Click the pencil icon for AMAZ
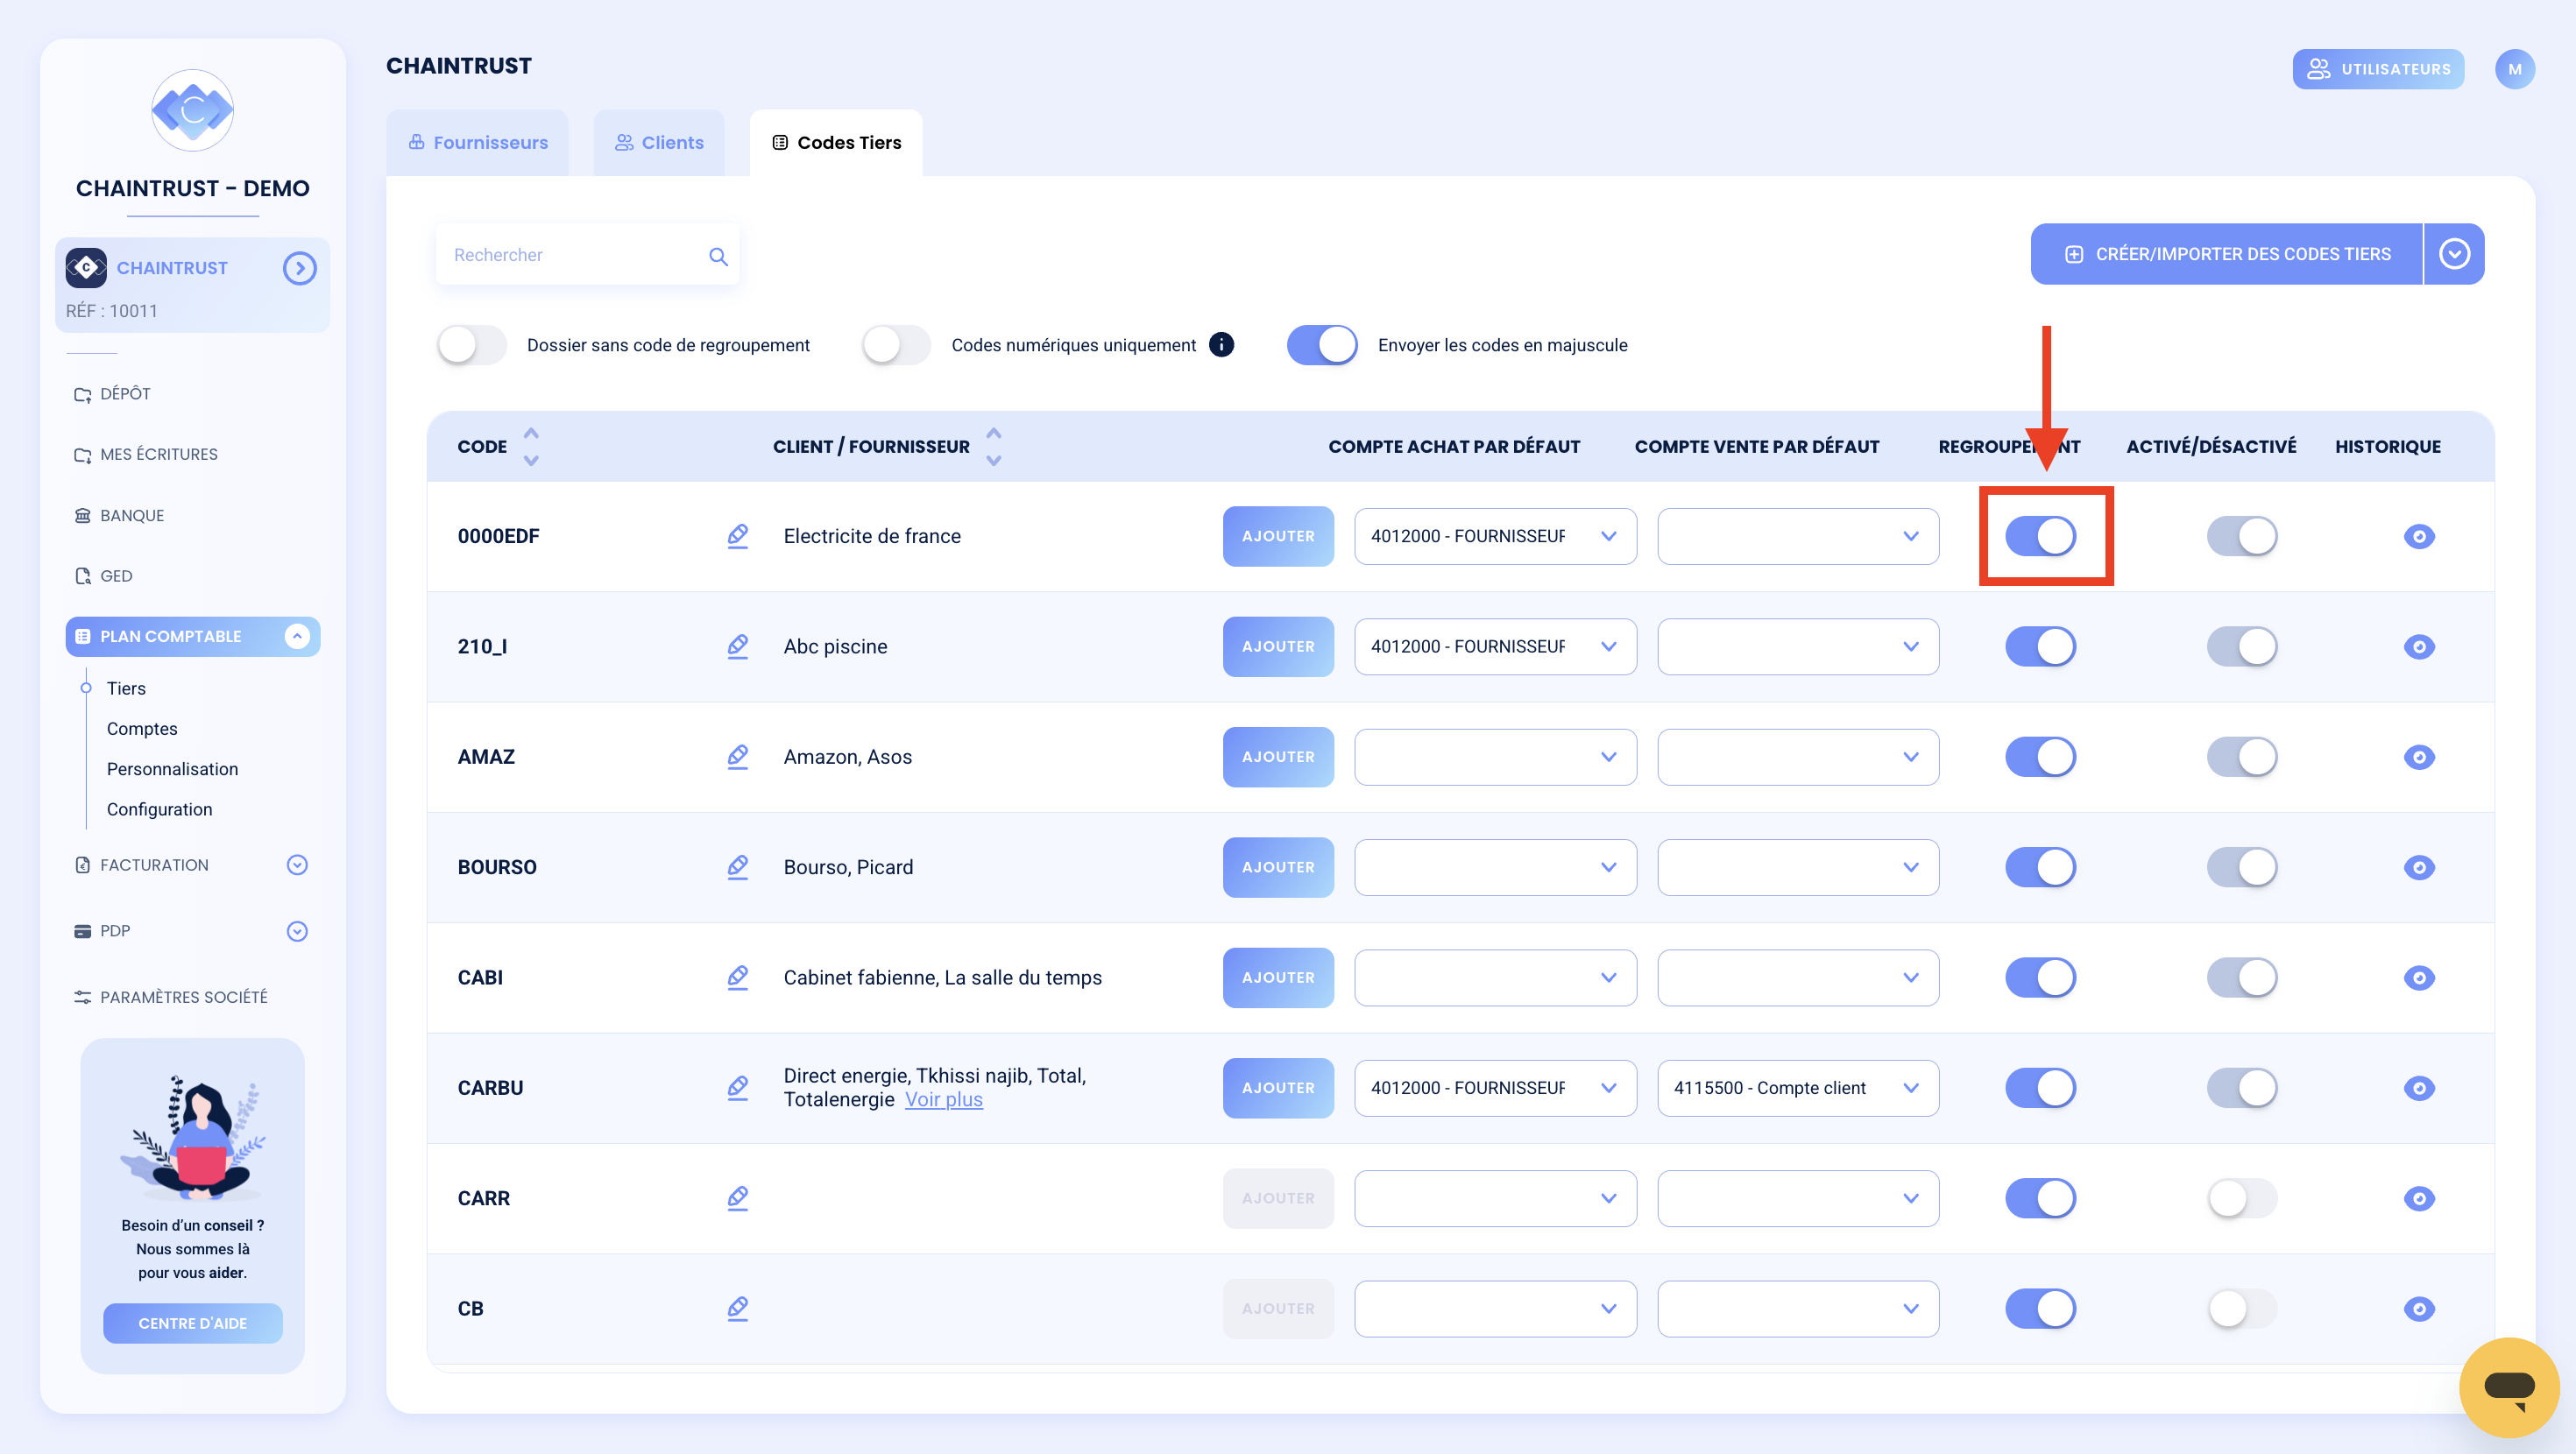The image size is (2576, 1454). pyautogui.click(x=738, y=757)
